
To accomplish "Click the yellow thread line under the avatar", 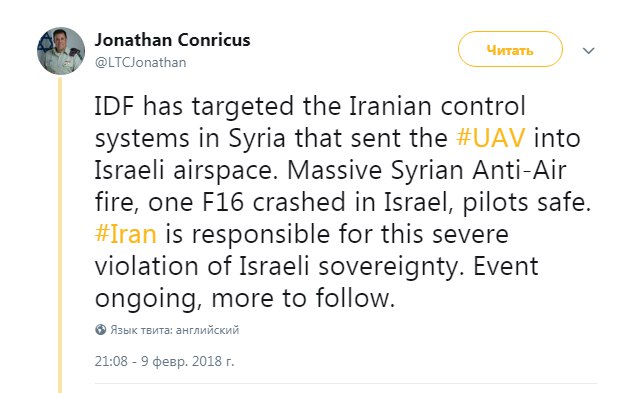I will click(60, 234).
